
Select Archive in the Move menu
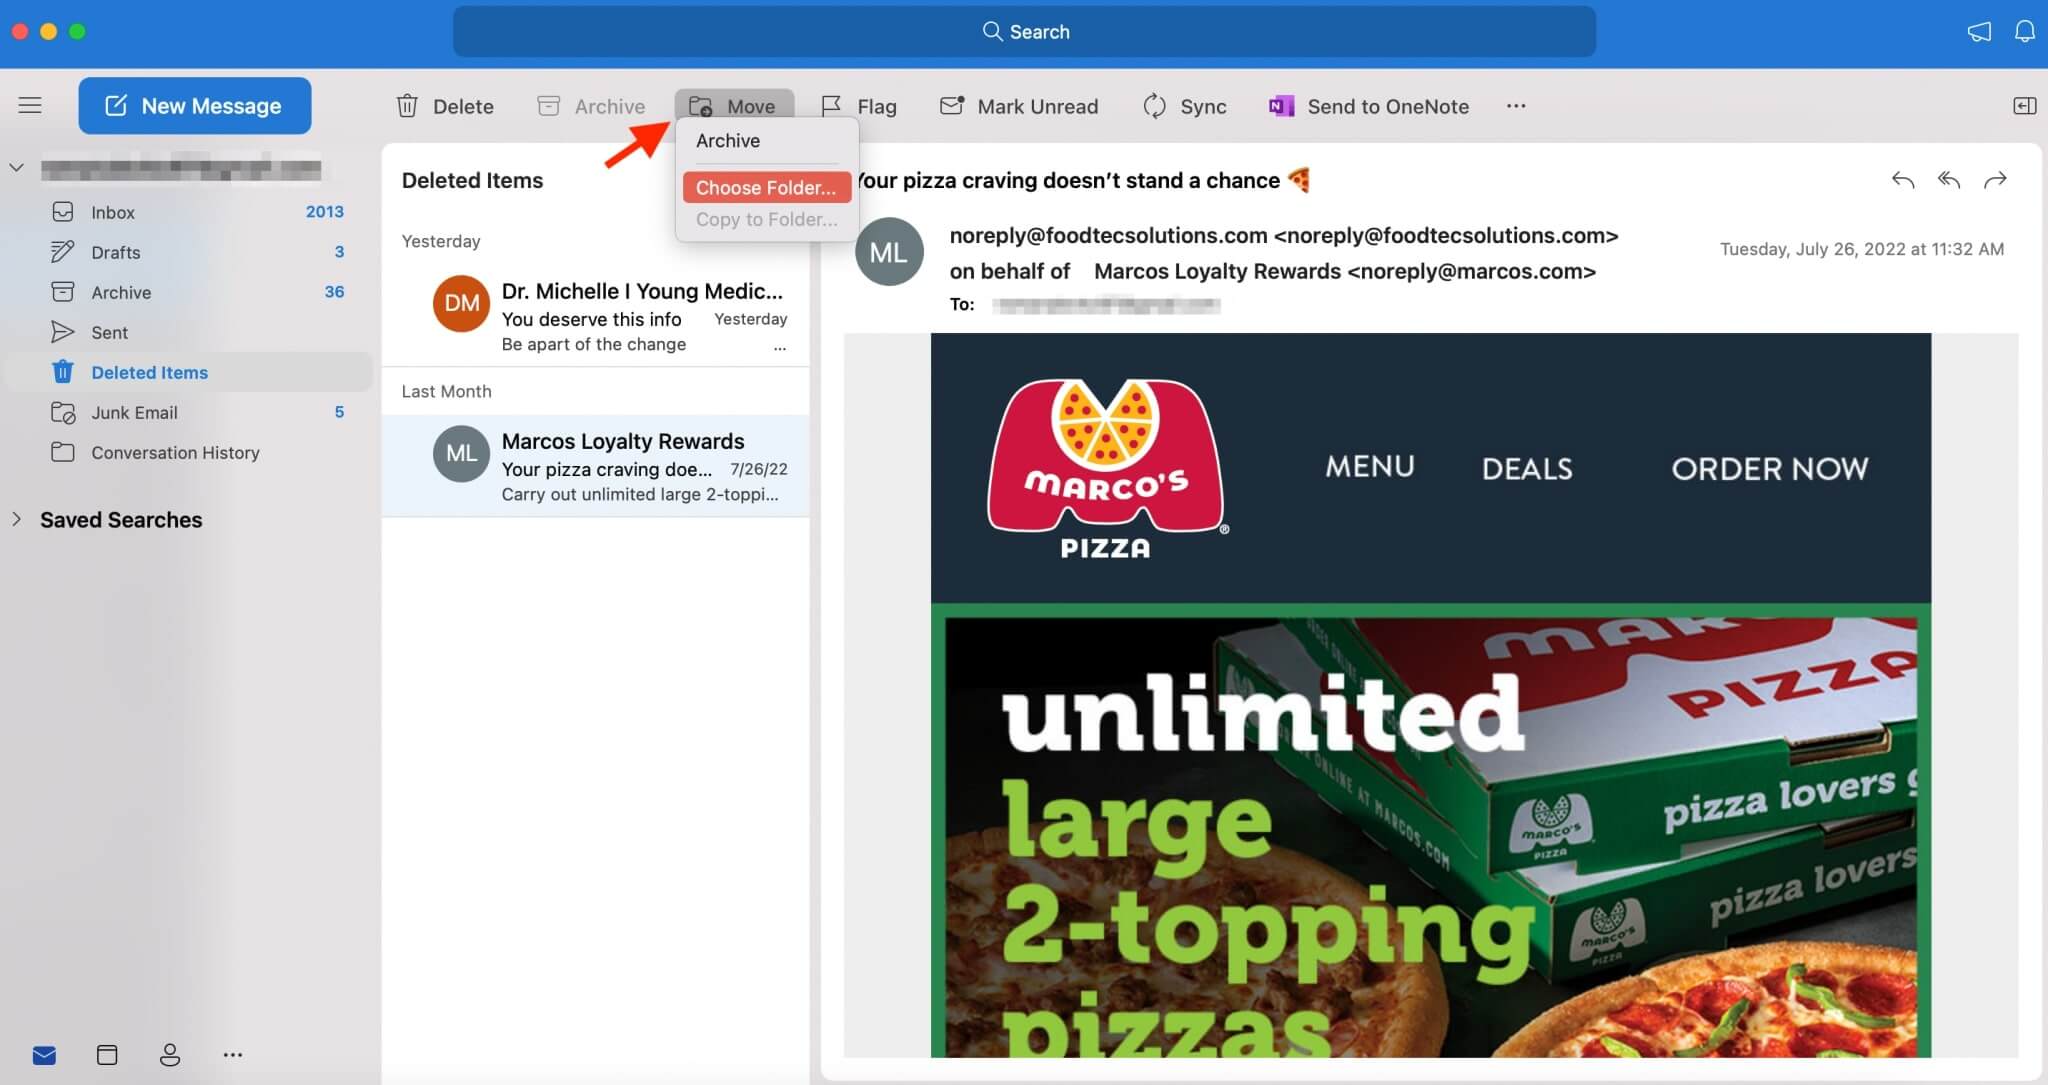[x=728, y=141]
